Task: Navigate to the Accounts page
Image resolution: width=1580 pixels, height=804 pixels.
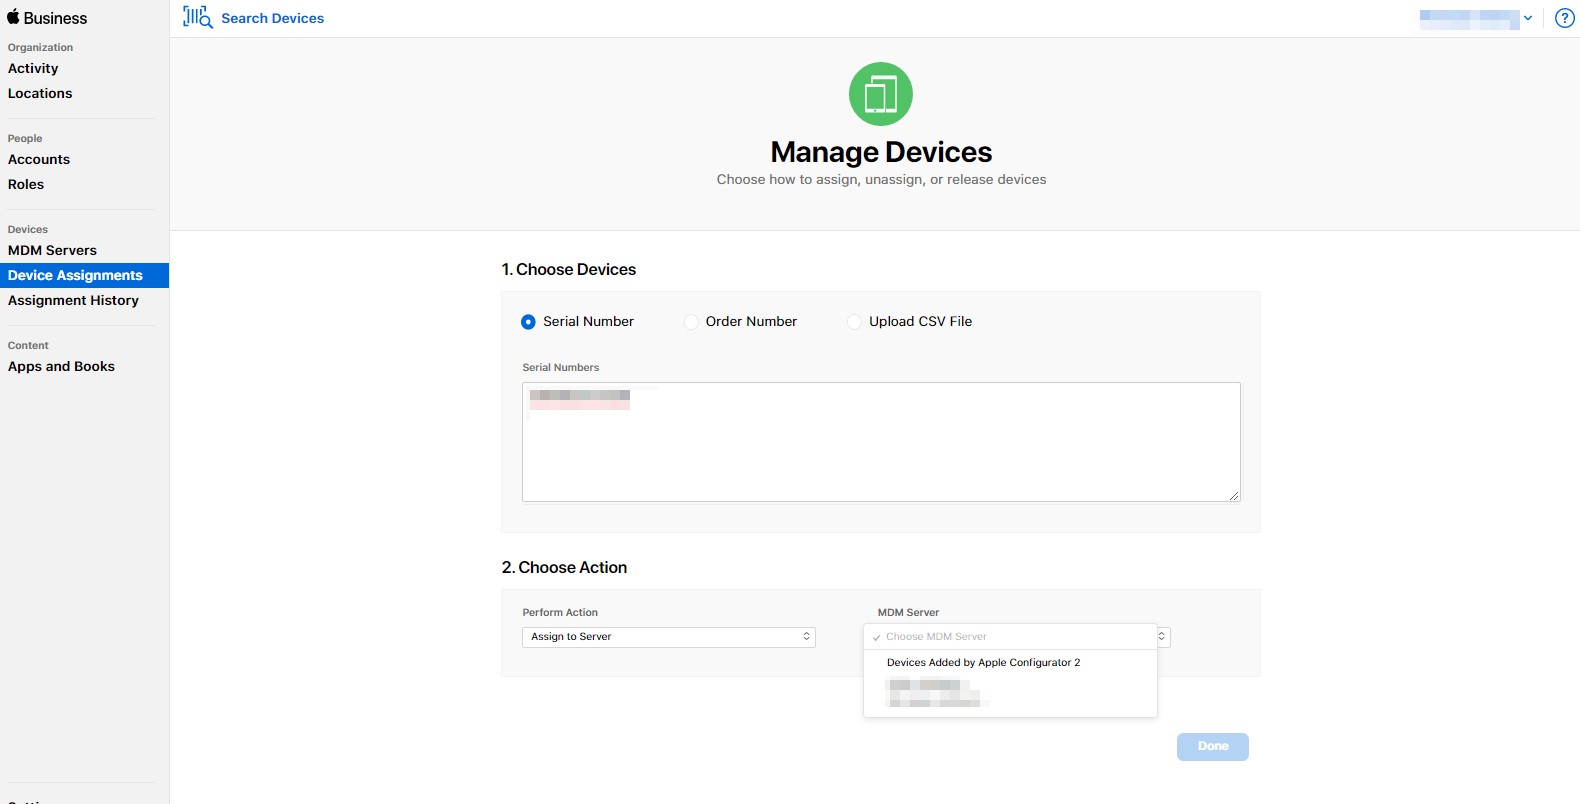Action: (39, 159)
